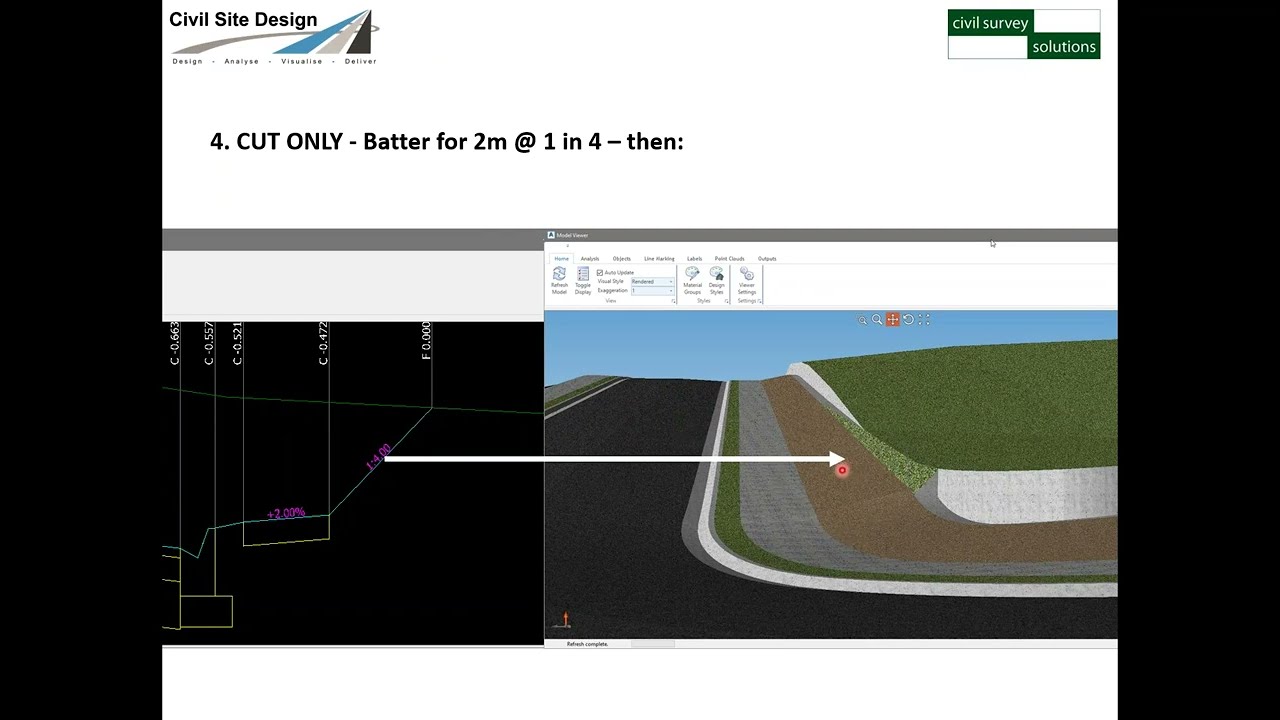Open the Visual Style dropdown showing Rendered
This screenshot has height=720, width=1280.
pos(653,282)
